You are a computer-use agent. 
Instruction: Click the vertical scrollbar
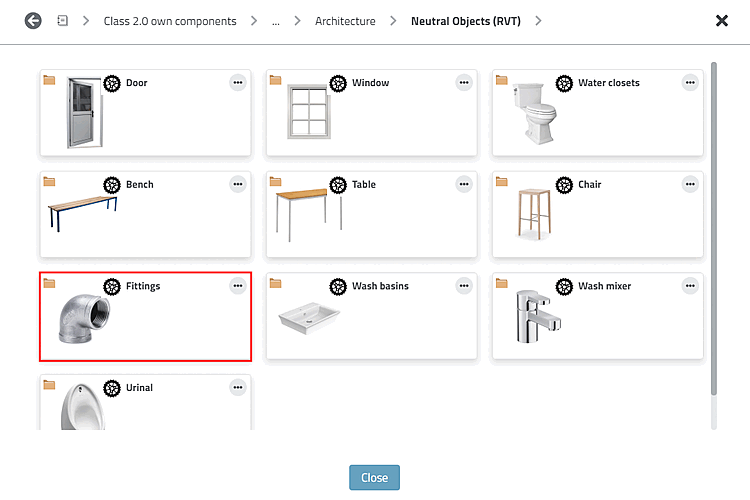click(x=713, y=230)
